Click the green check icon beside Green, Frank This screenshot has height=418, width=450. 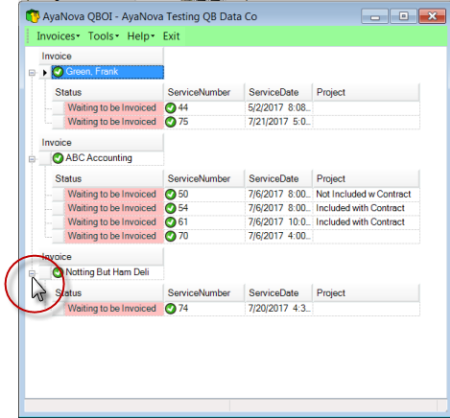coord(58,72)
